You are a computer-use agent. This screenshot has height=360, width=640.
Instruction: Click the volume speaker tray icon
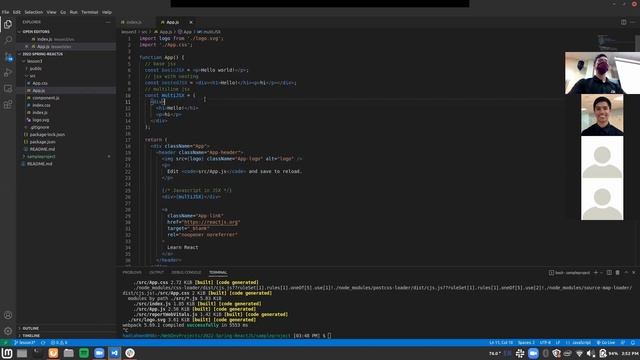tap(591, 353)
